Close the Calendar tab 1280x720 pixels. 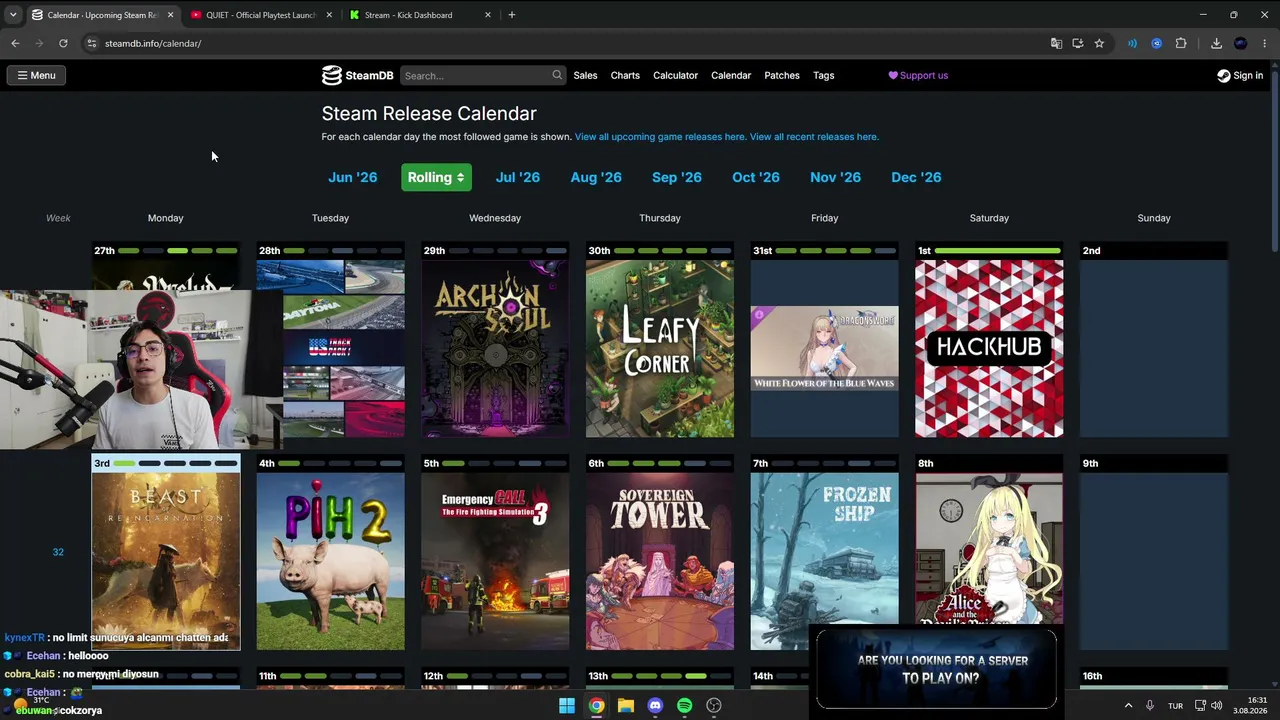tap(170, 15)
